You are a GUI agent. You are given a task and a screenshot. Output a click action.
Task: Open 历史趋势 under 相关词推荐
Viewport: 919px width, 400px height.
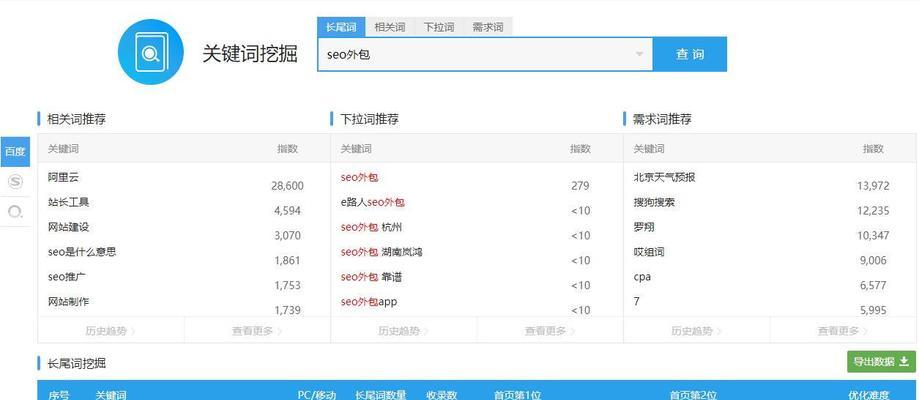(111, 331)
